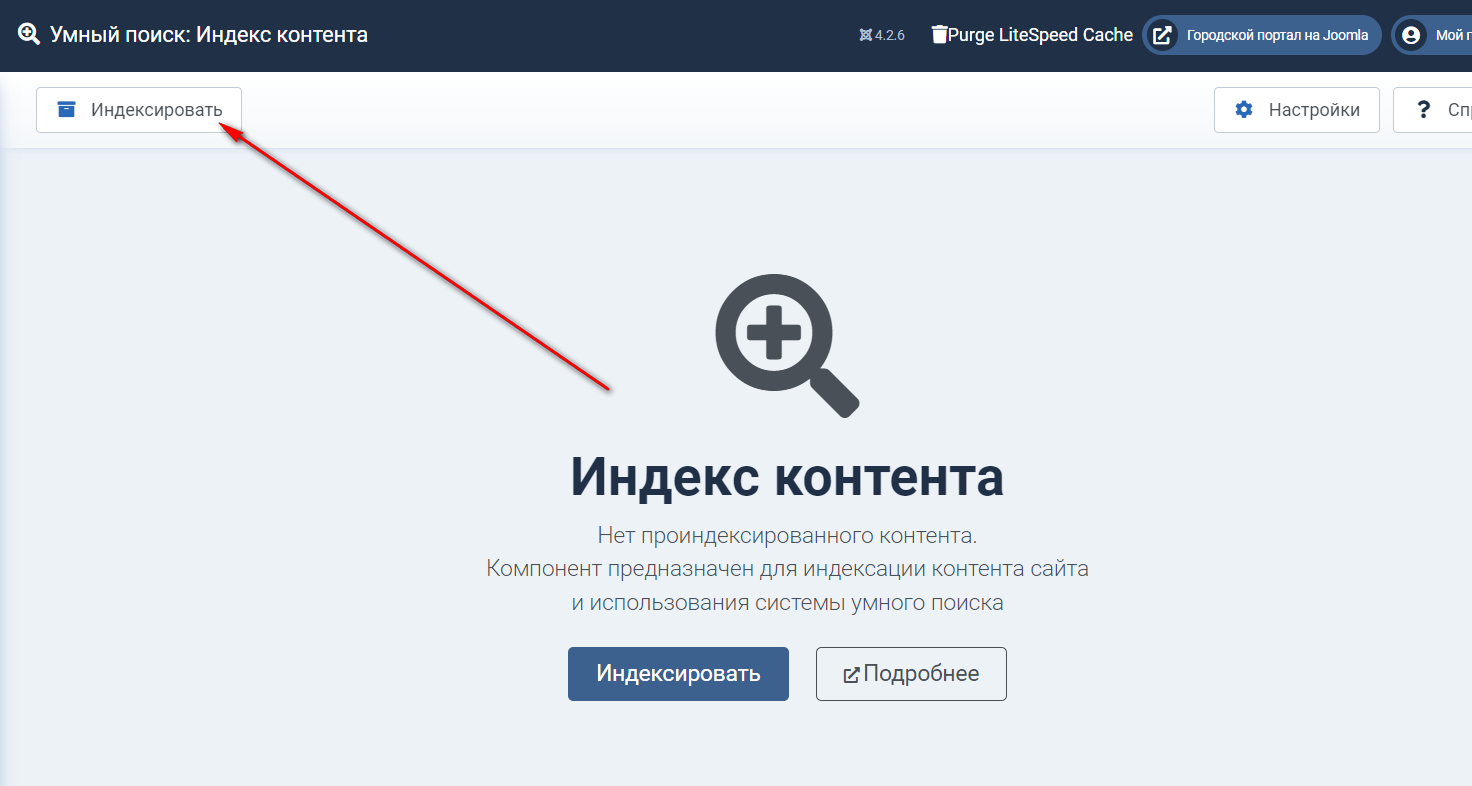
Task: Click the archive box icon in toolbar Индексировать
Action: point(67,110)
